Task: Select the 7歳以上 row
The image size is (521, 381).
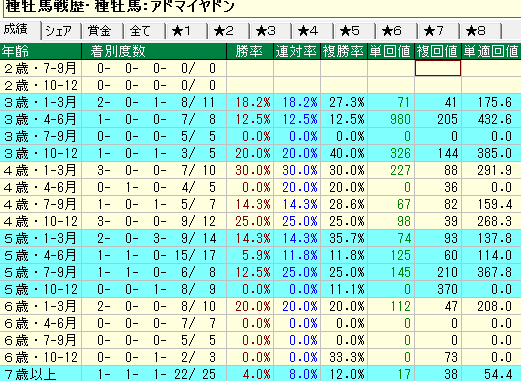Action: tap(260, 374)
